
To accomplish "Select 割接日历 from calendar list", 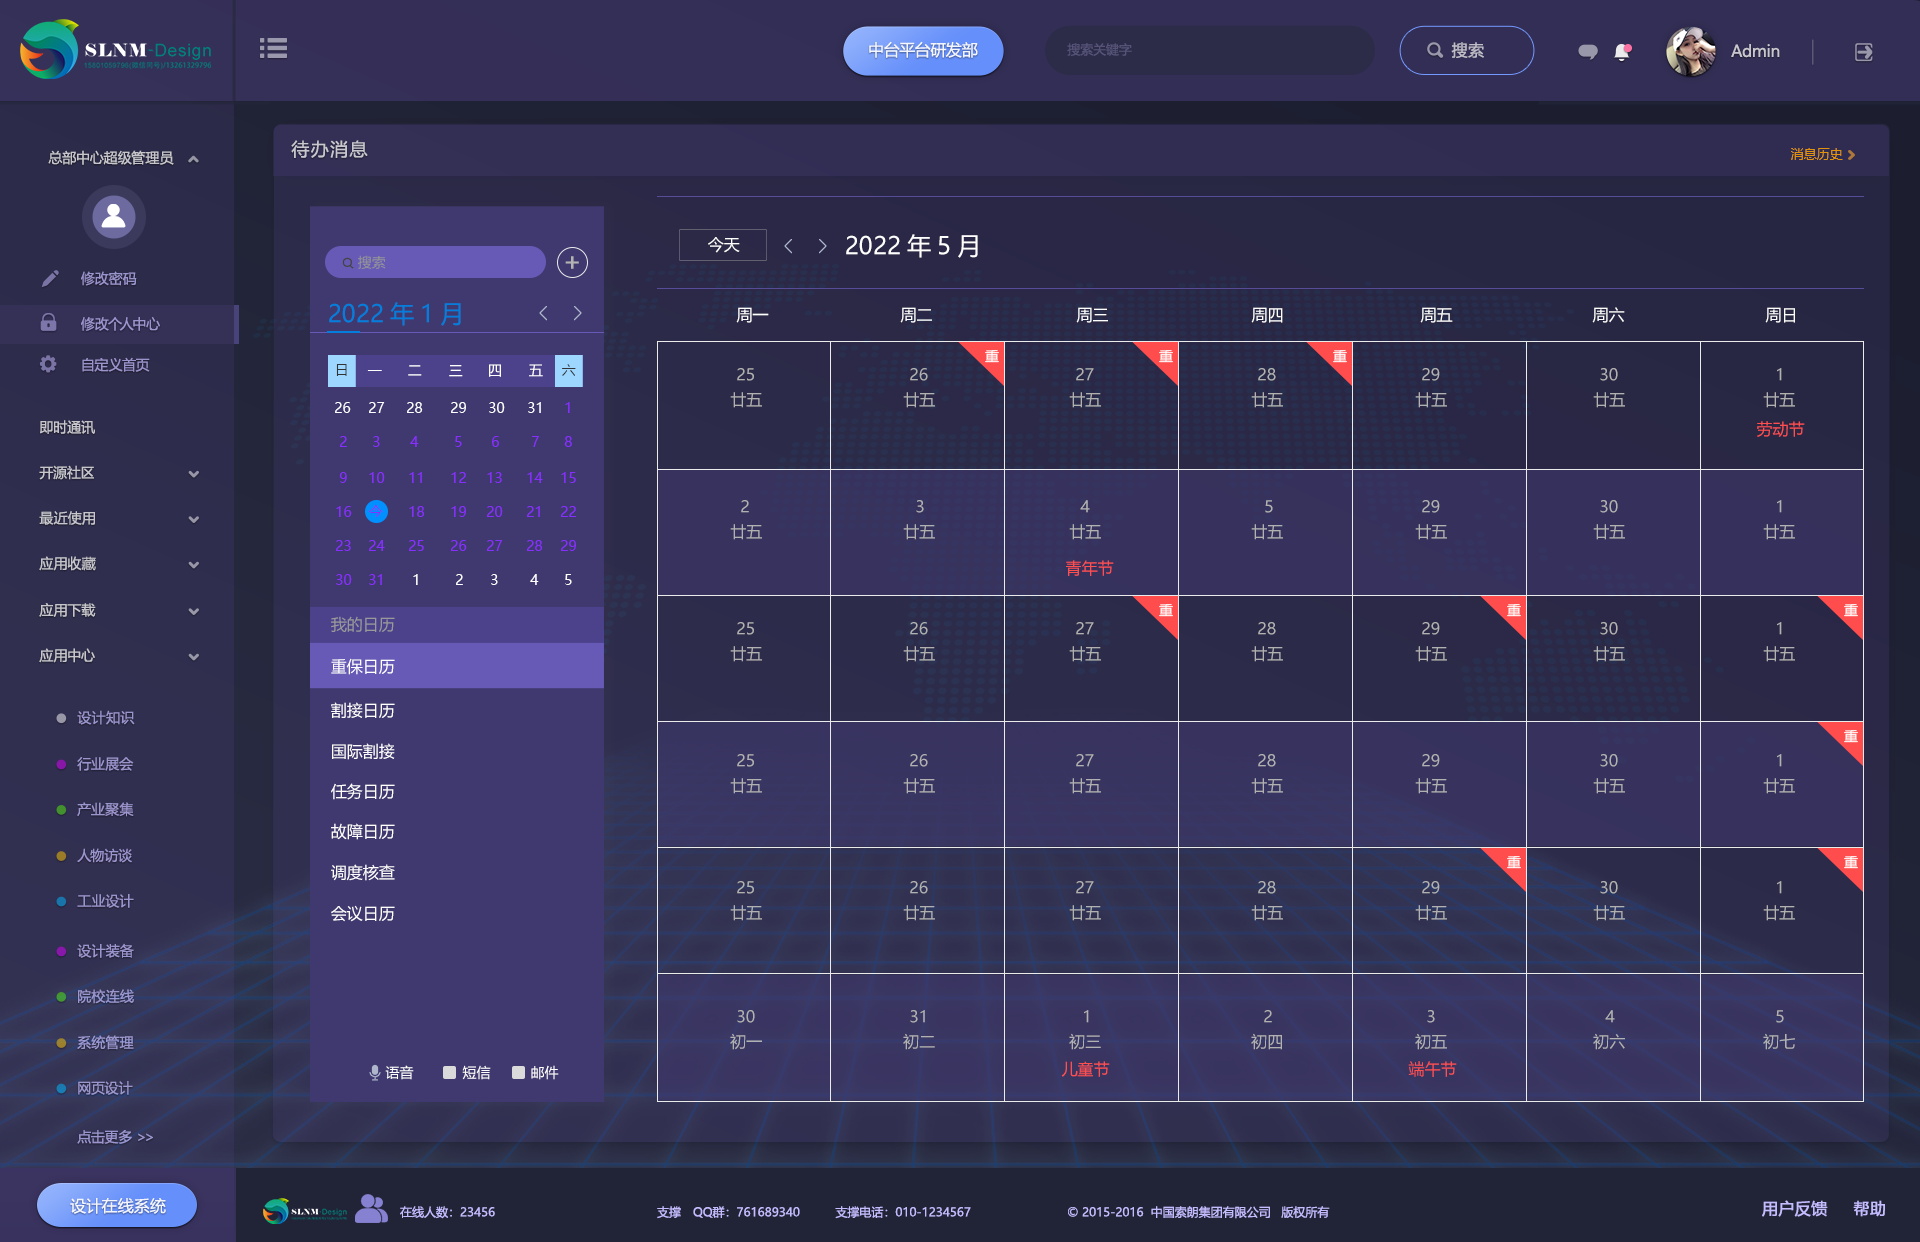I will [x=363, y=710].
